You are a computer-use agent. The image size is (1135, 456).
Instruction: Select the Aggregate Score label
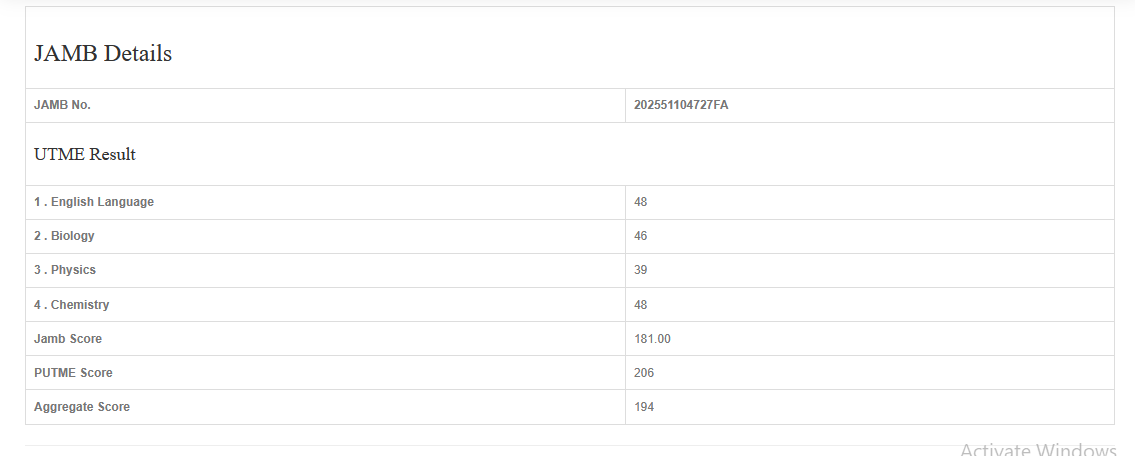coord(82,407)
